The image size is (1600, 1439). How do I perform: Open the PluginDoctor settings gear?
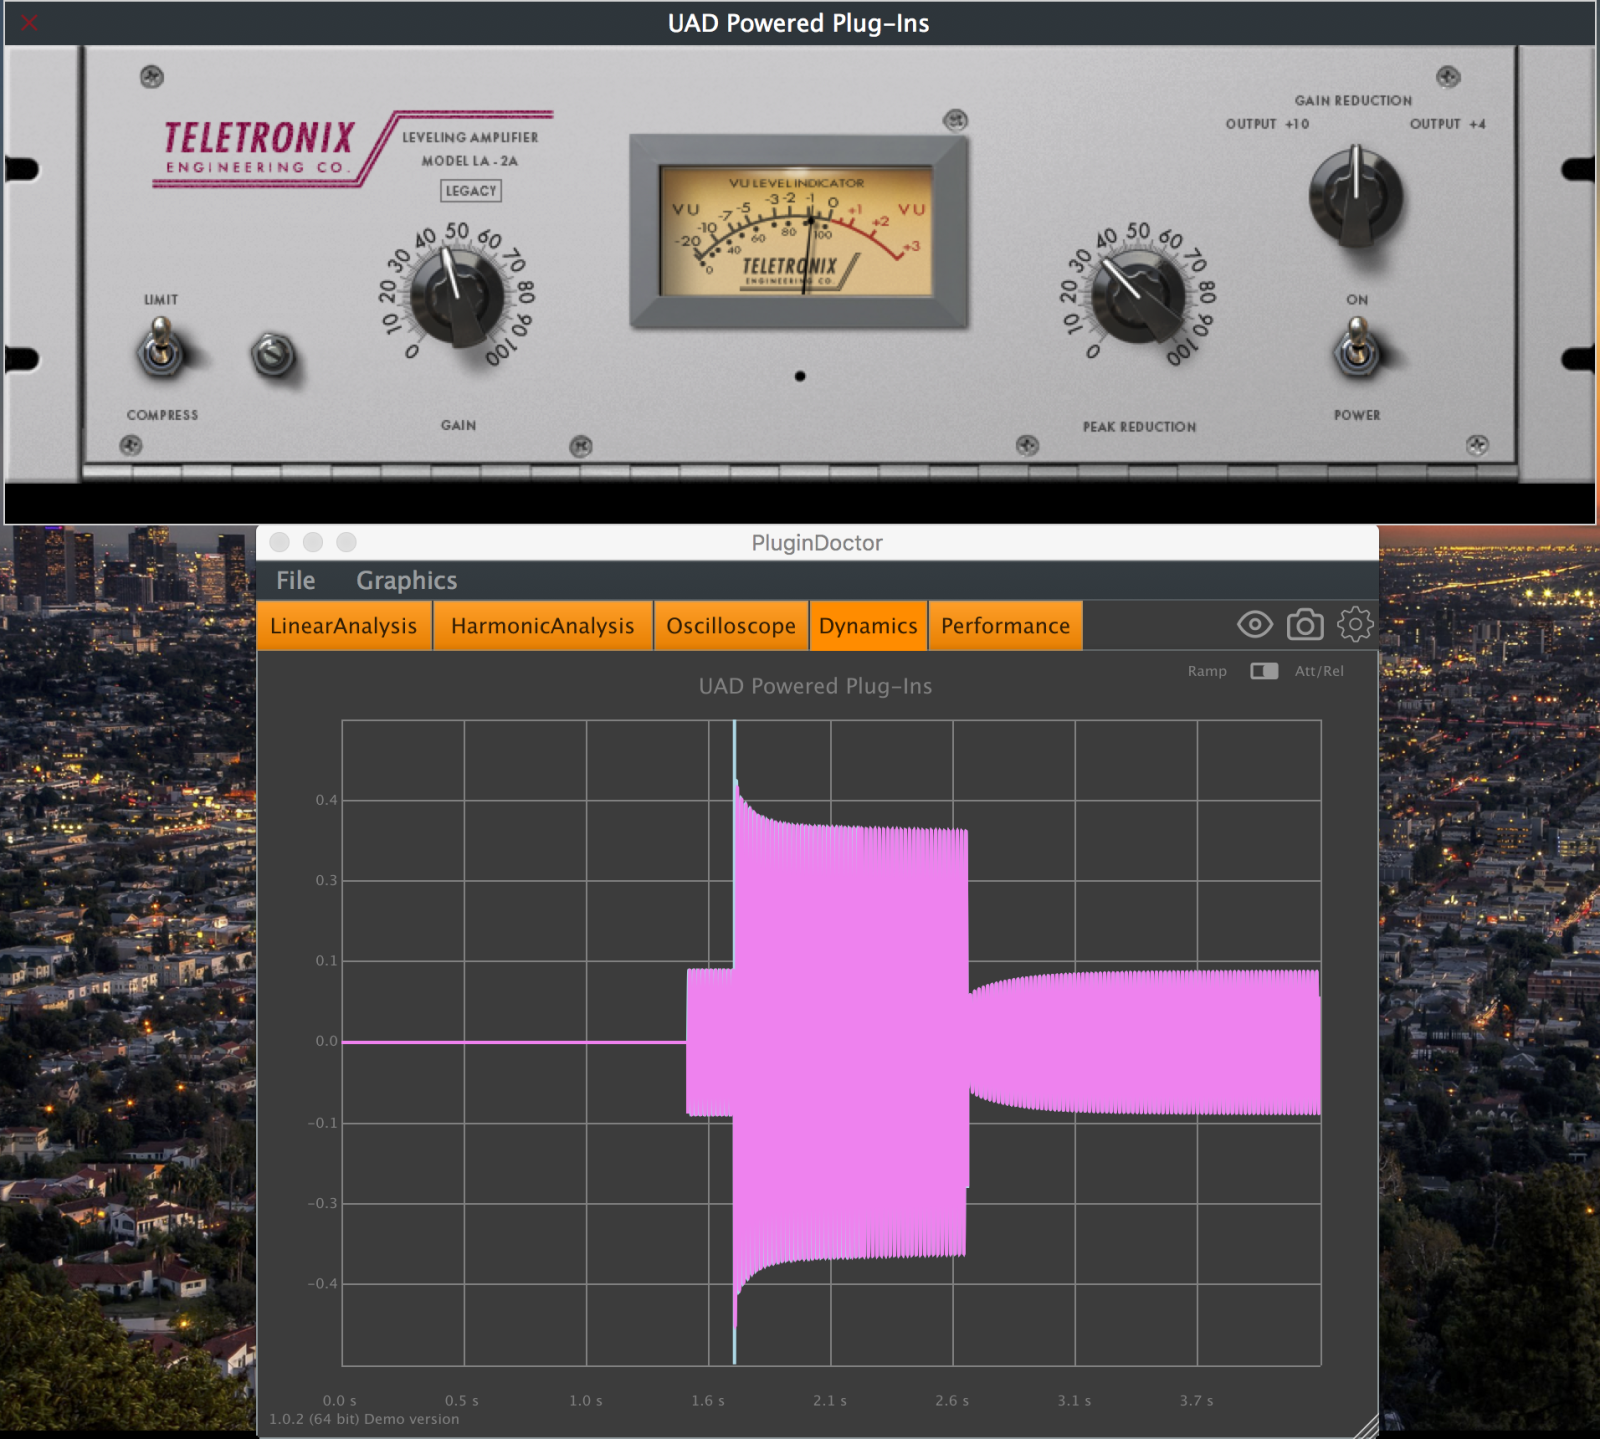(x=1355, y=624)
